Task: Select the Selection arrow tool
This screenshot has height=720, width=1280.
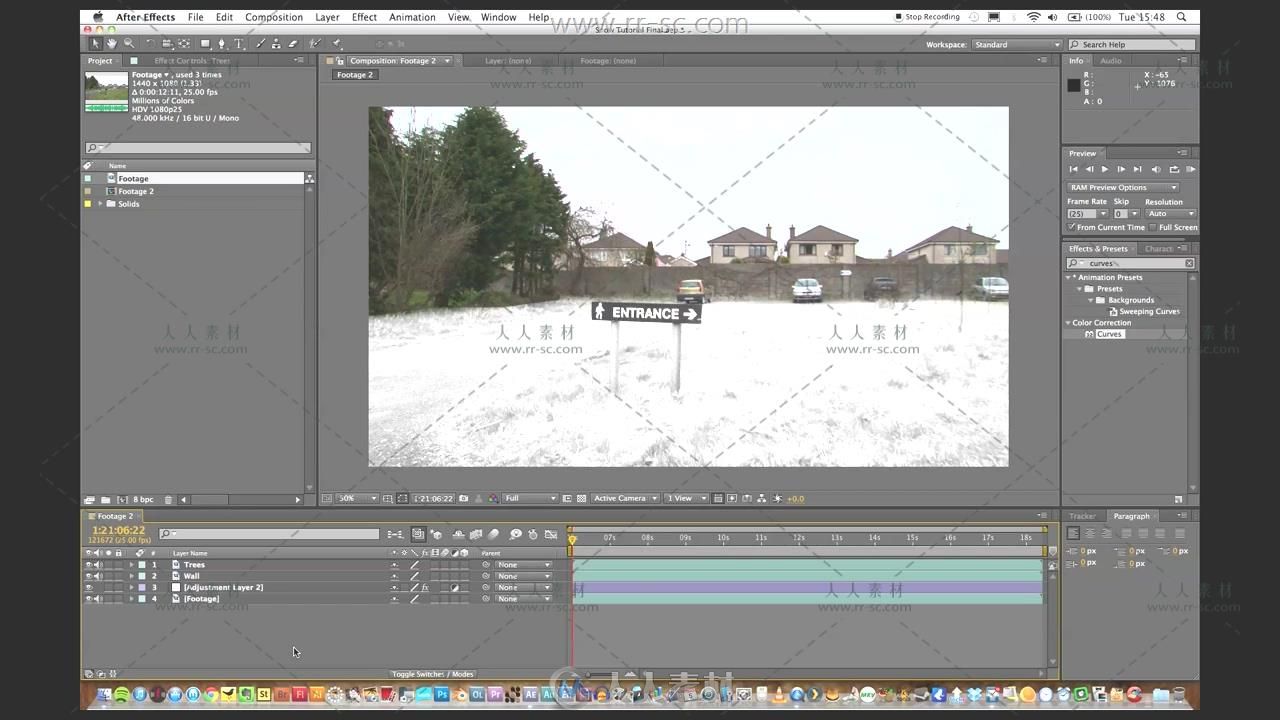Action: [96, 44]
